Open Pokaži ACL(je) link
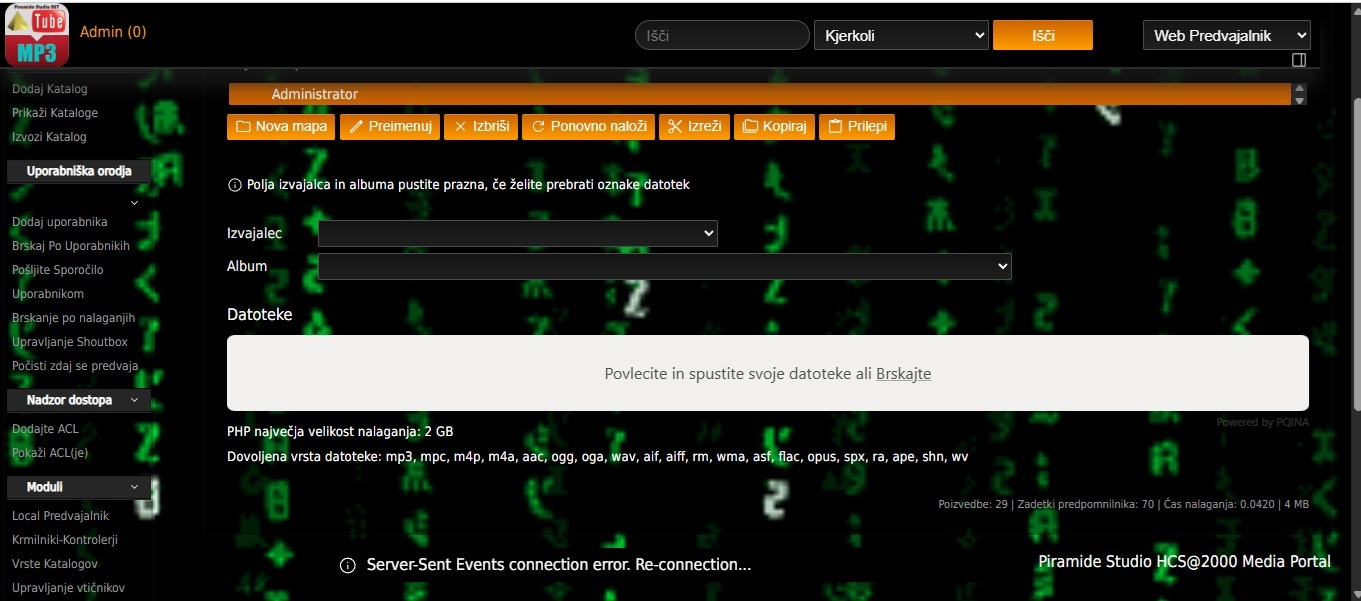The width and height of the screenshot is (1361, 601). (x=50, y=453)
